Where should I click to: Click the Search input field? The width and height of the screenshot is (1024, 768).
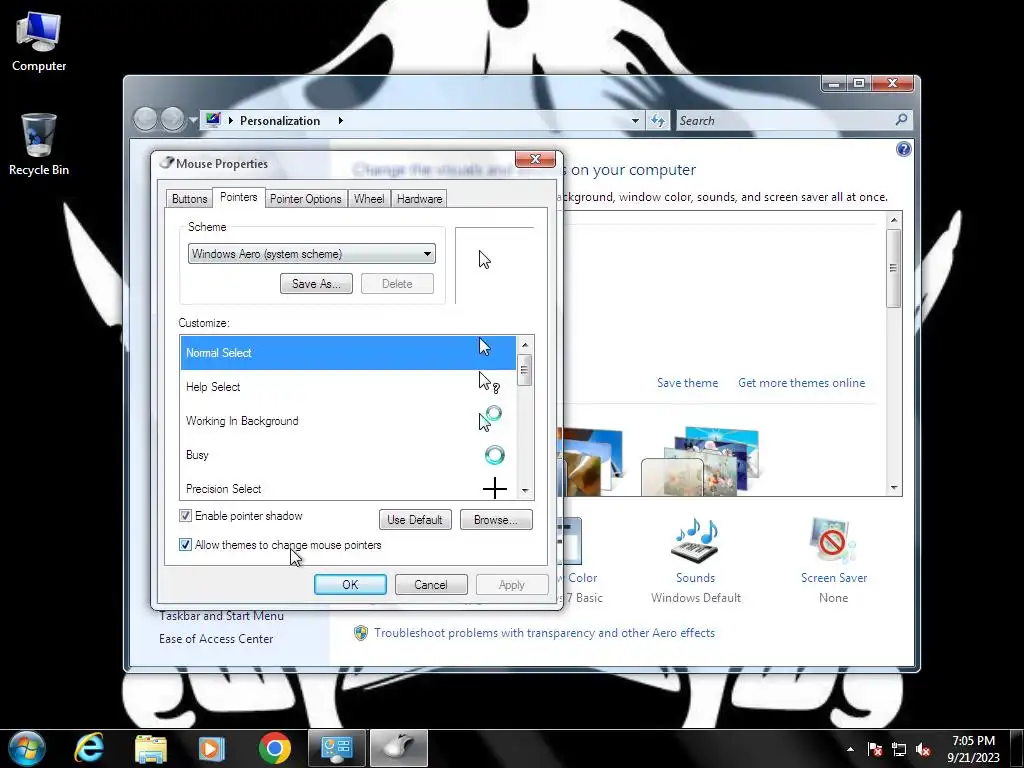coord(784,120)
